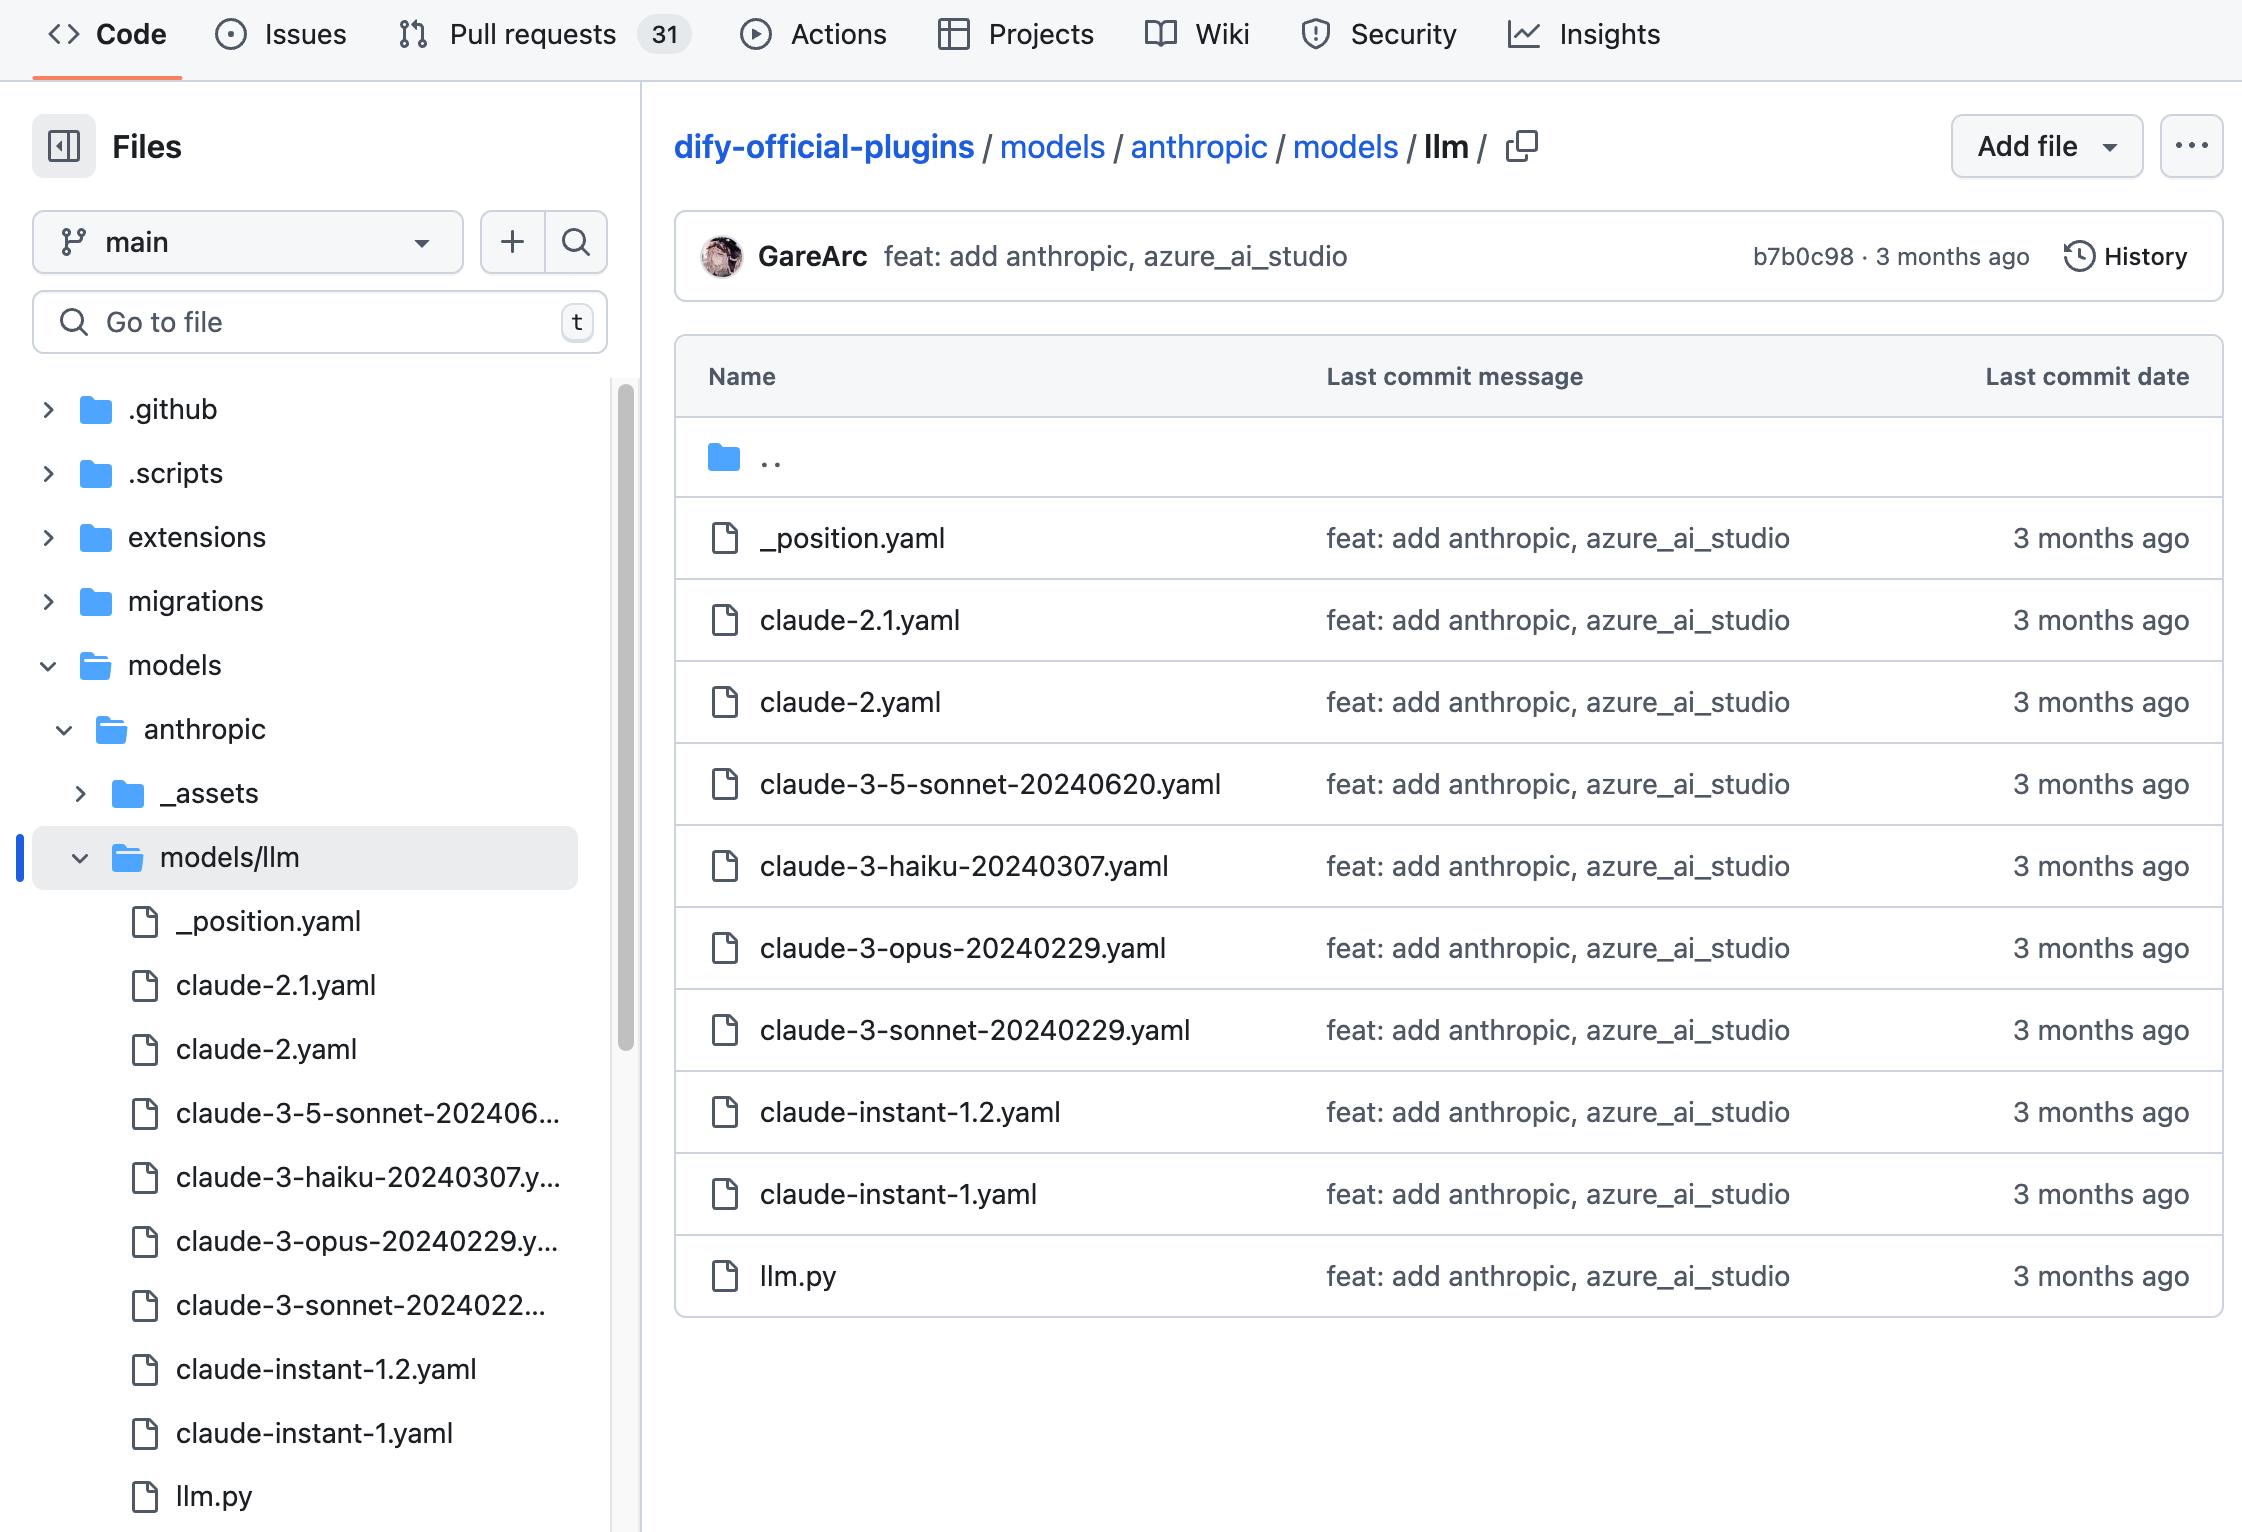Viewport: 2242px width, 1532px height.
Task: Create a new file using the plus icon
Action: 511,242
